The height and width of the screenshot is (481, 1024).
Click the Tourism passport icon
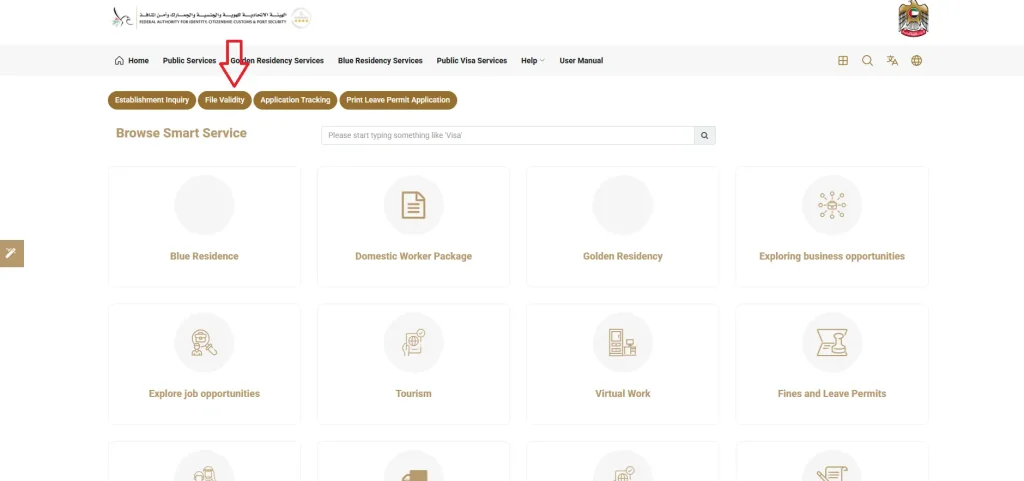[x=413, y=343]
